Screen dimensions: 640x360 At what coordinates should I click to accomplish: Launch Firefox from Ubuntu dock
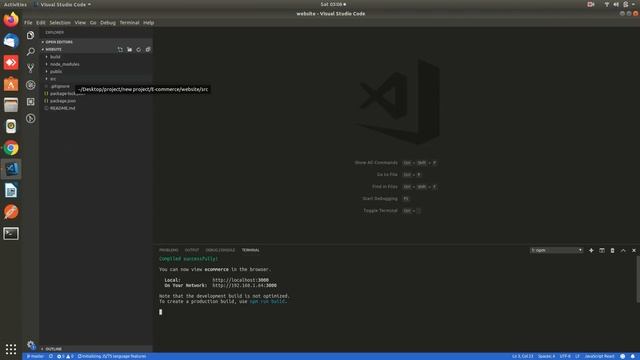click(x=11, y=20)
